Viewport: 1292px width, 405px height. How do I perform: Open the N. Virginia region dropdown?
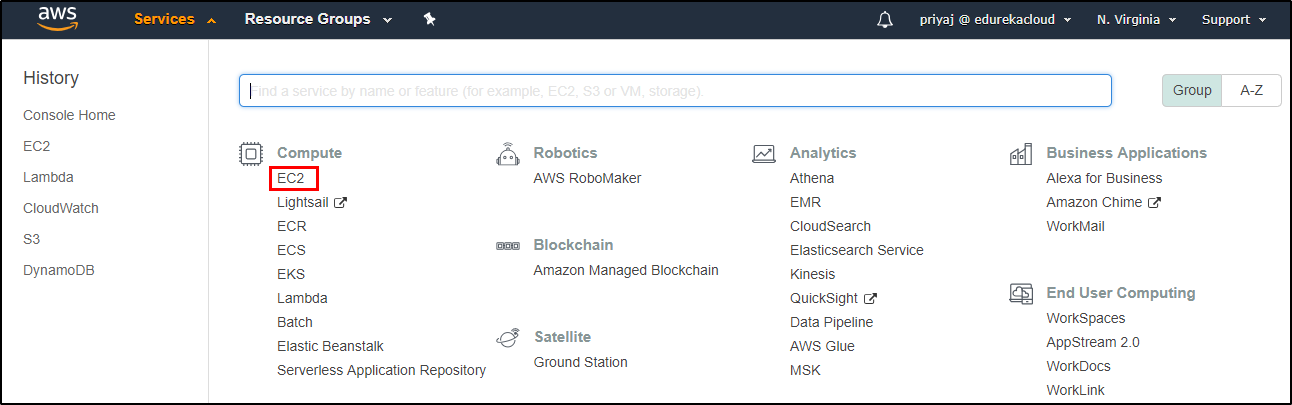(x=1136, y=20)
